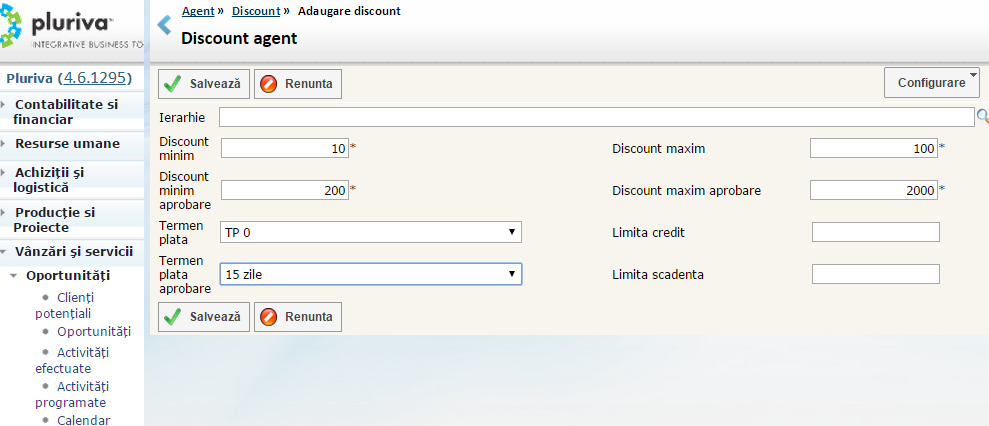Open the Discount breadcrumb link
This screenshot has width=989, height=426.
[255, 11]
